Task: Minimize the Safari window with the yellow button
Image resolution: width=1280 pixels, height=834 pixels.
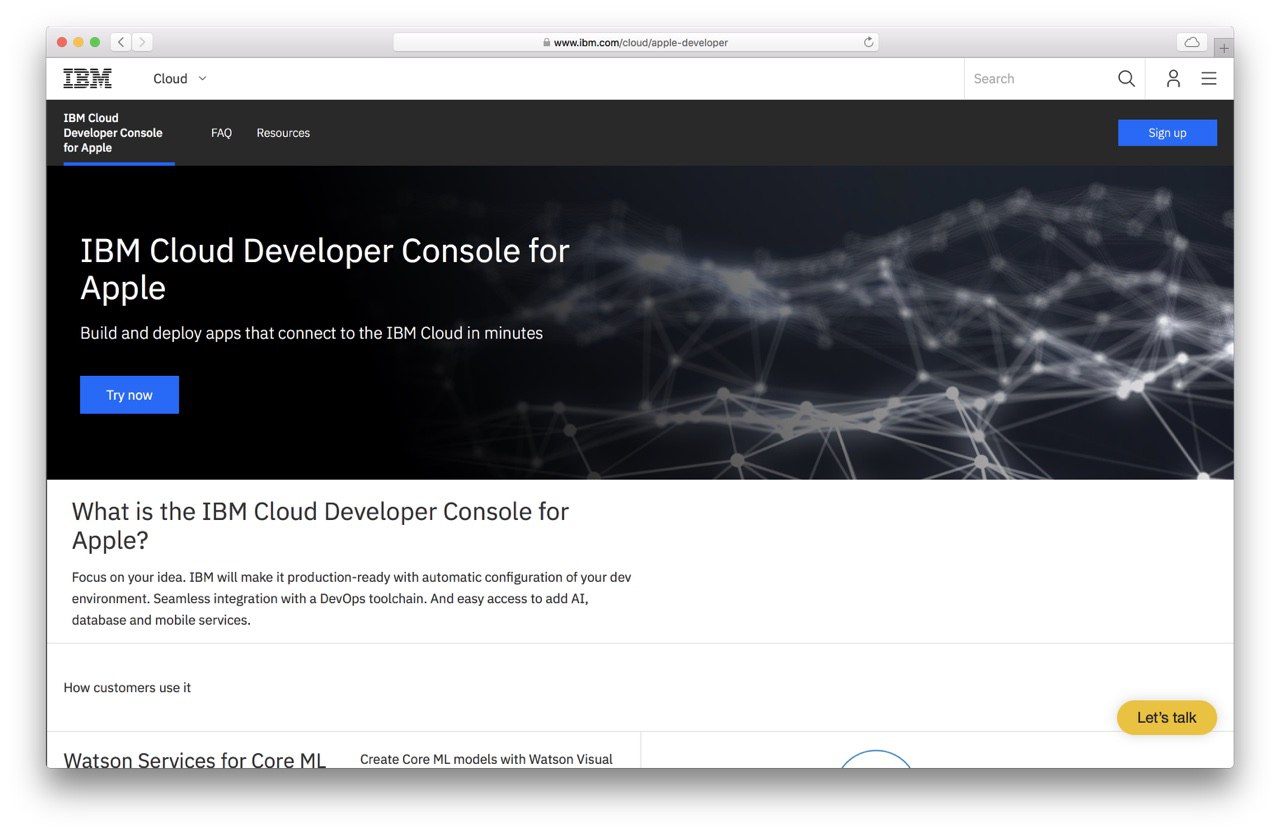Action: point(79,42)
